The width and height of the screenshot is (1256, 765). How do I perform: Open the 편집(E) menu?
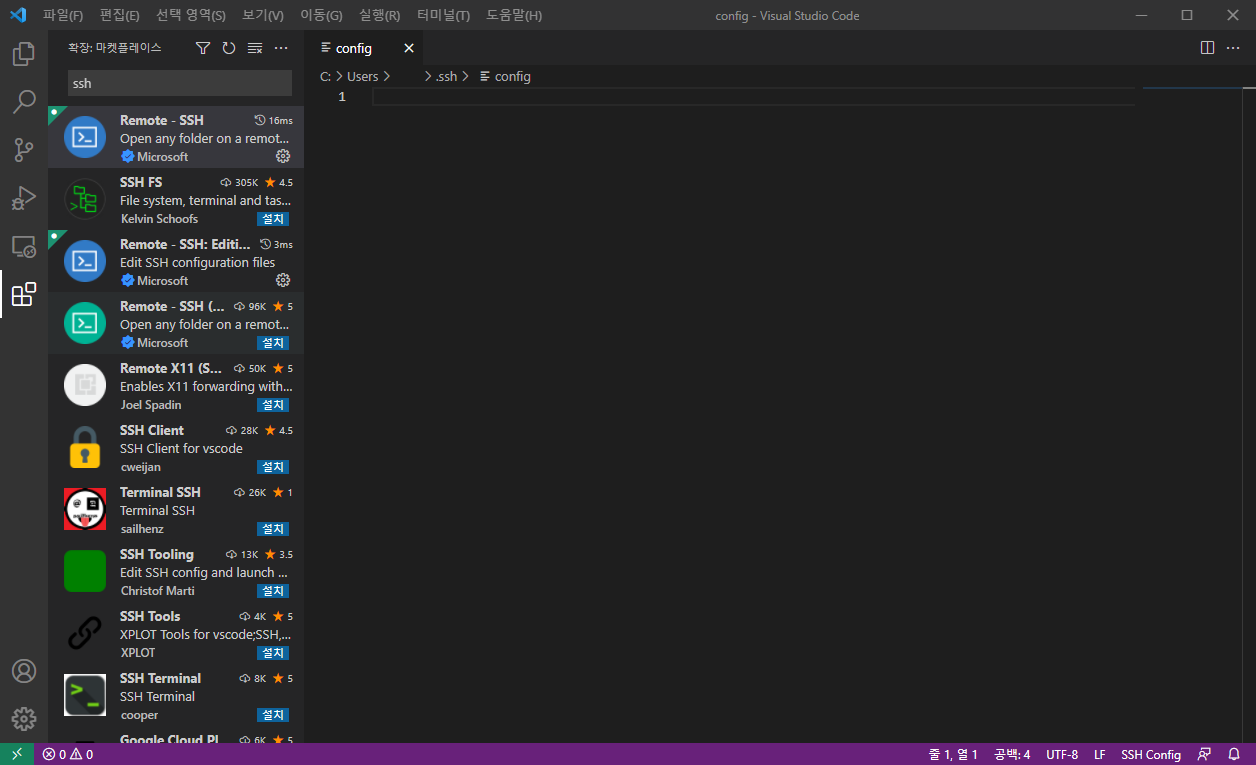point(120,15)
